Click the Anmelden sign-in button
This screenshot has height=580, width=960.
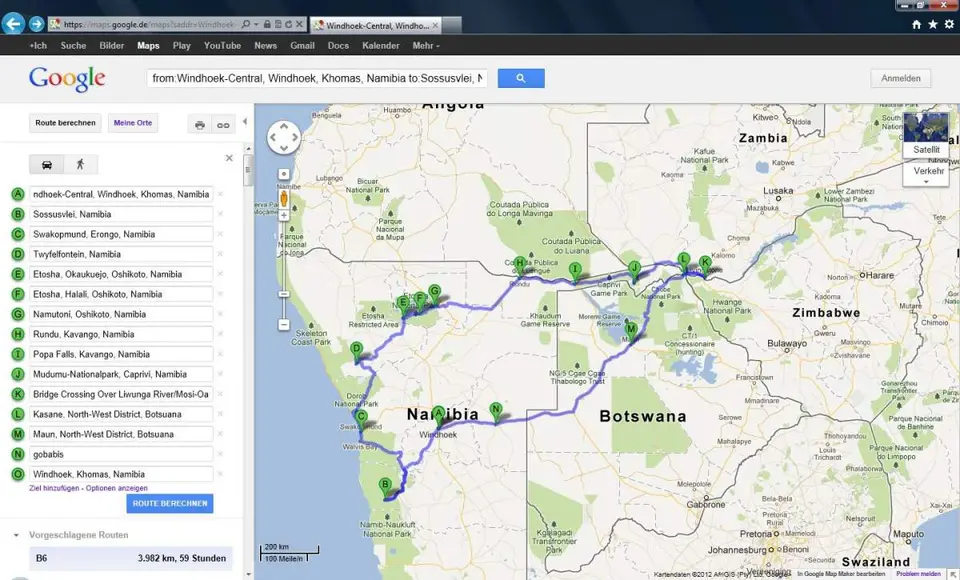[901, 78]
